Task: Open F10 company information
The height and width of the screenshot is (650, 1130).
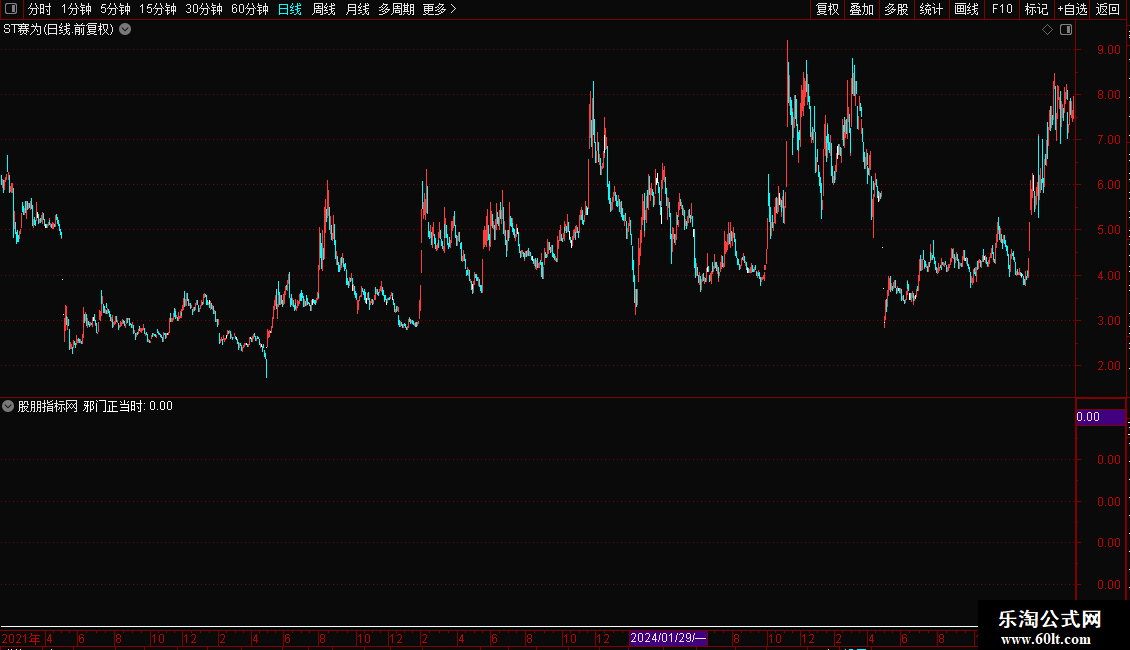Action: [1002, 9]
